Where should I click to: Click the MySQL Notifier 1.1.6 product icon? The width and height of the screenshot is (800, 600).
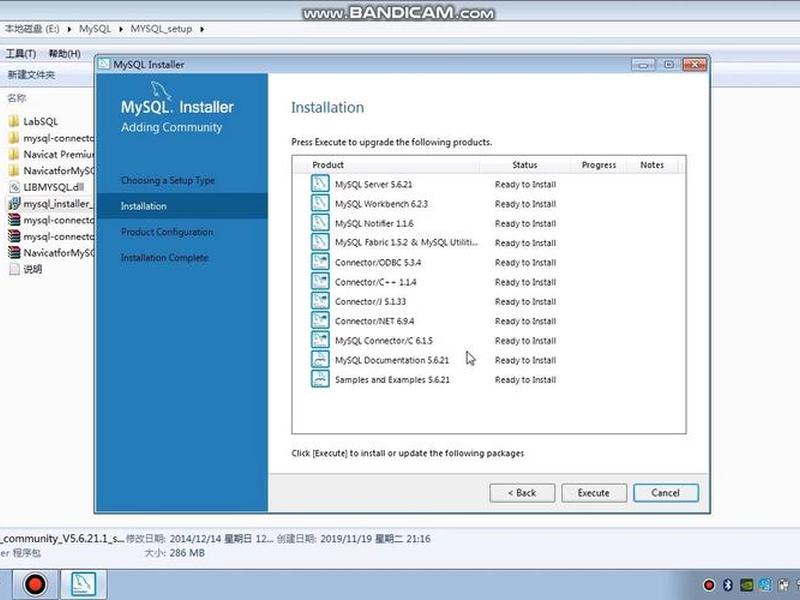click(x=320, y=222)
